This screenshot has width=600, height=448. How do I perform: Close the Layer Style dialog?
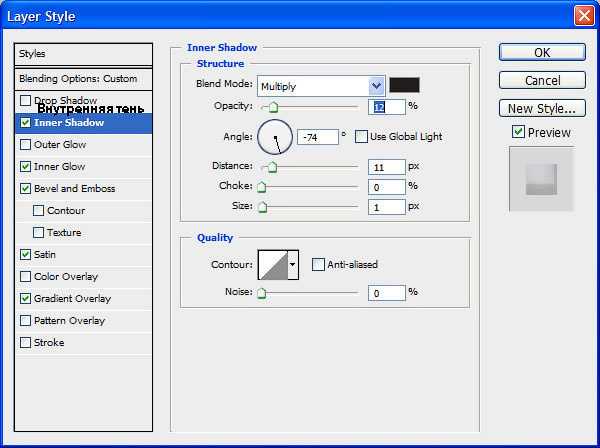584,16
